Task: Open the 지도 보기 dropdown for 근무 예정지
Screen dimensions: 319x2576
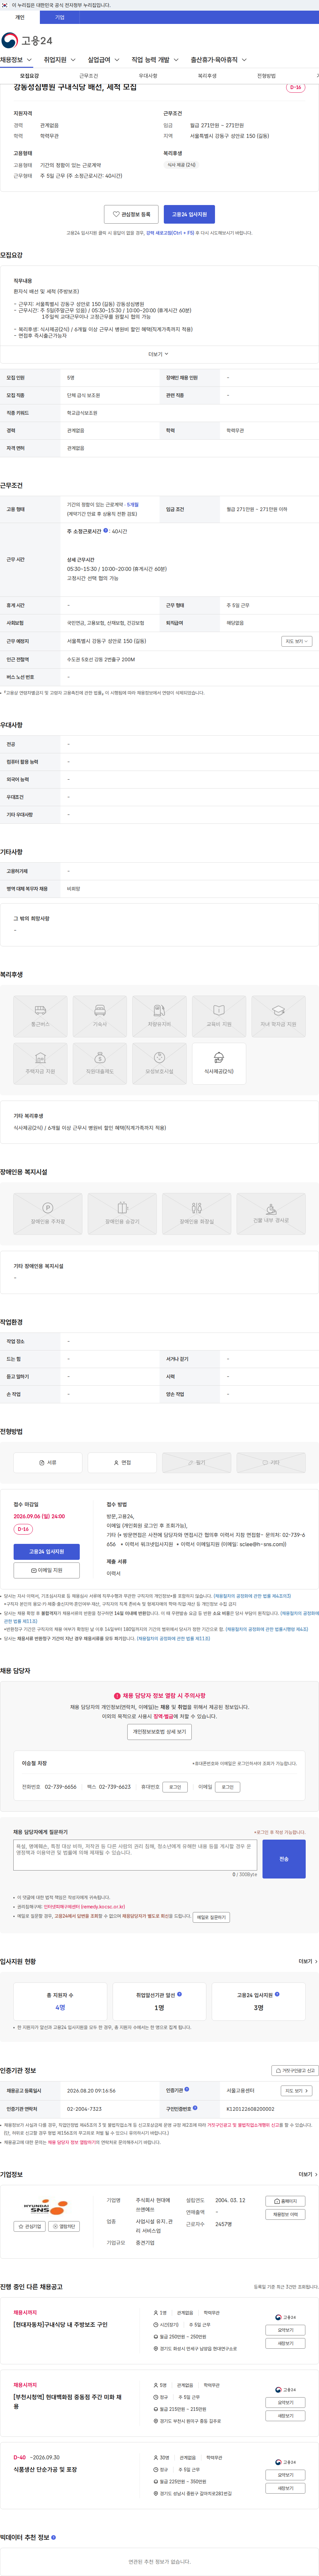Action: click(297, 641)
